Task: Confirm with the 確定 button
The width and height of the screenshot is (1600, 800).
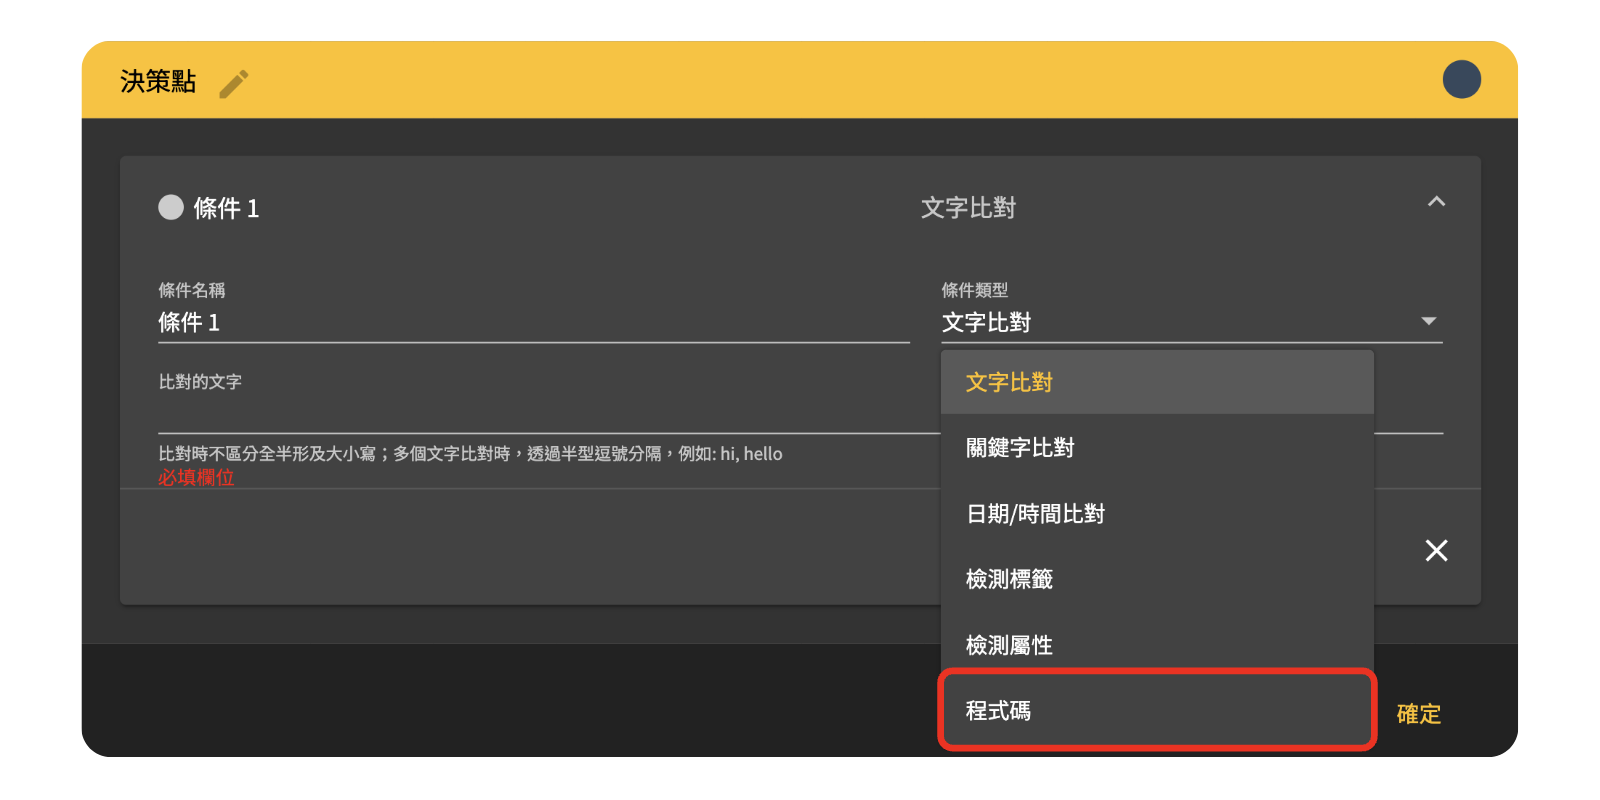Action: (1418, 714)
